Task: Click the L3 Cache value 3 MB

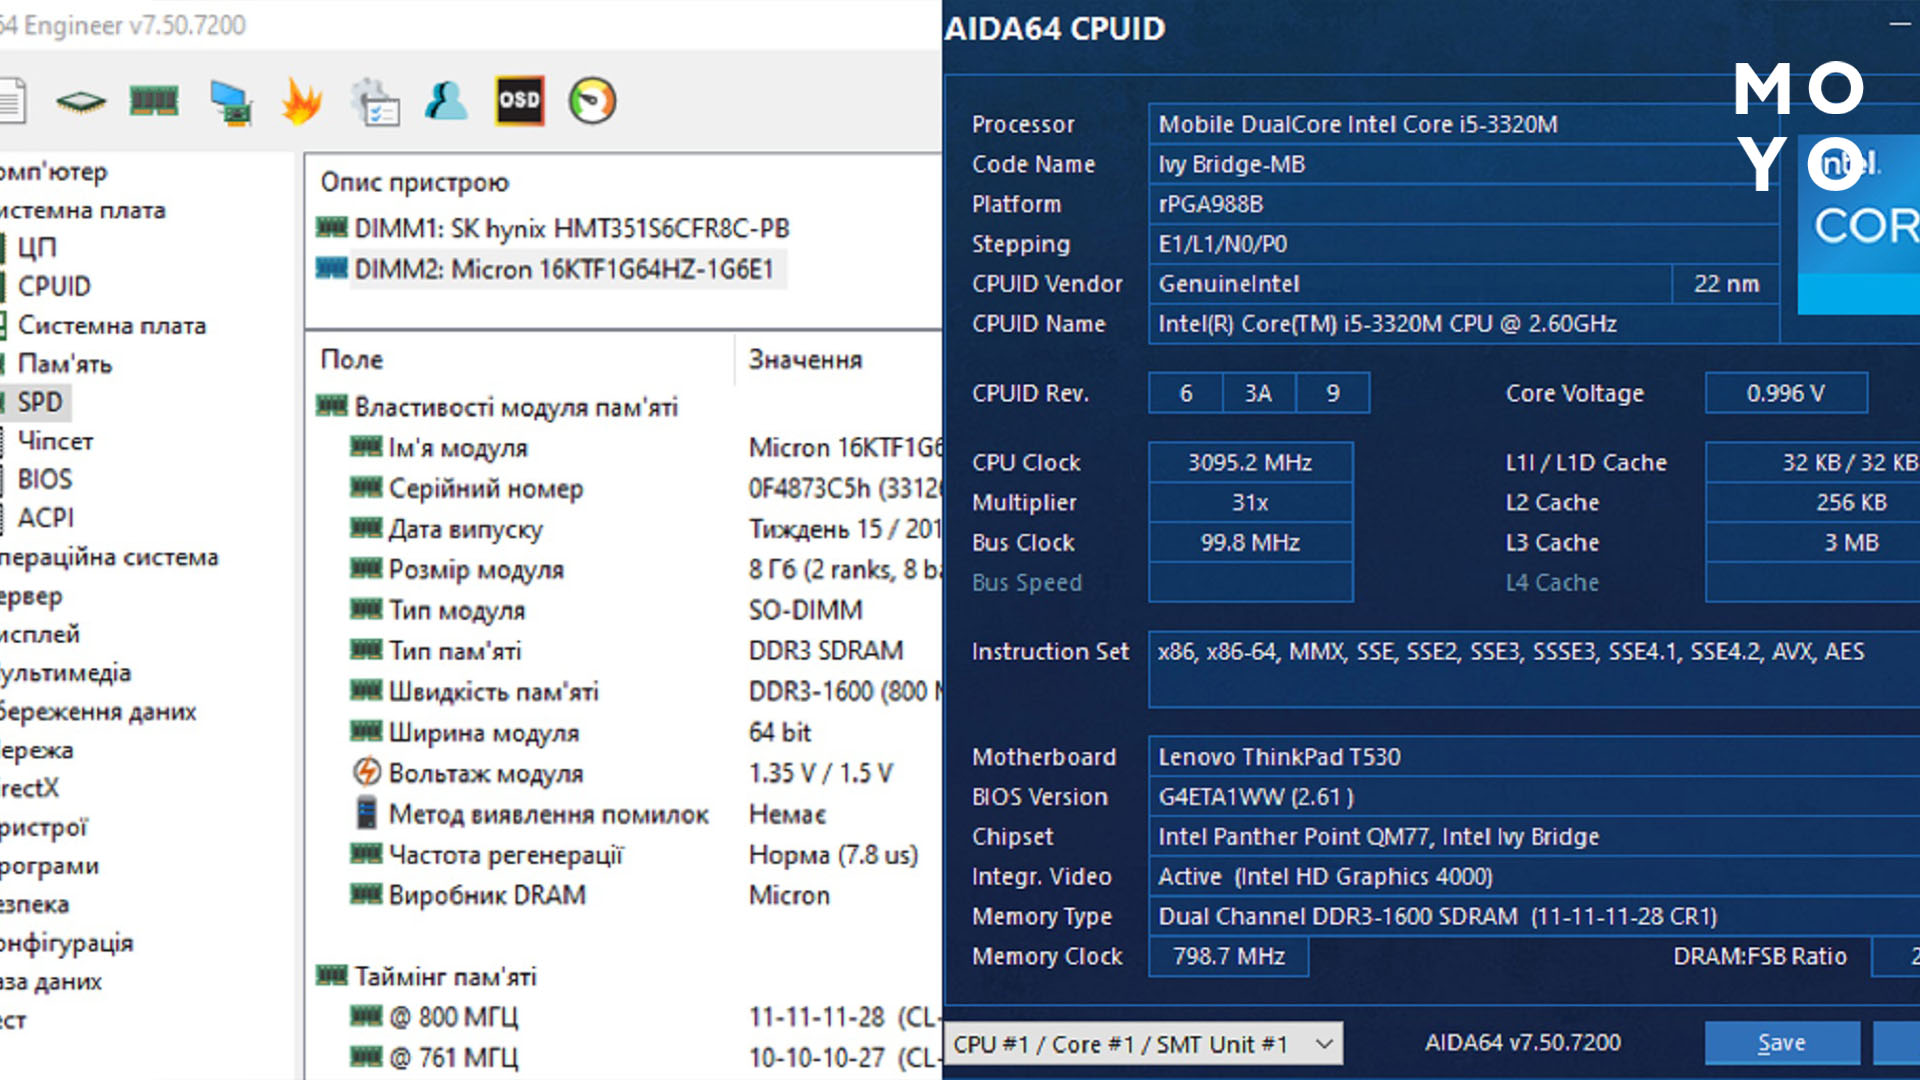Action: click(1813, 542)
